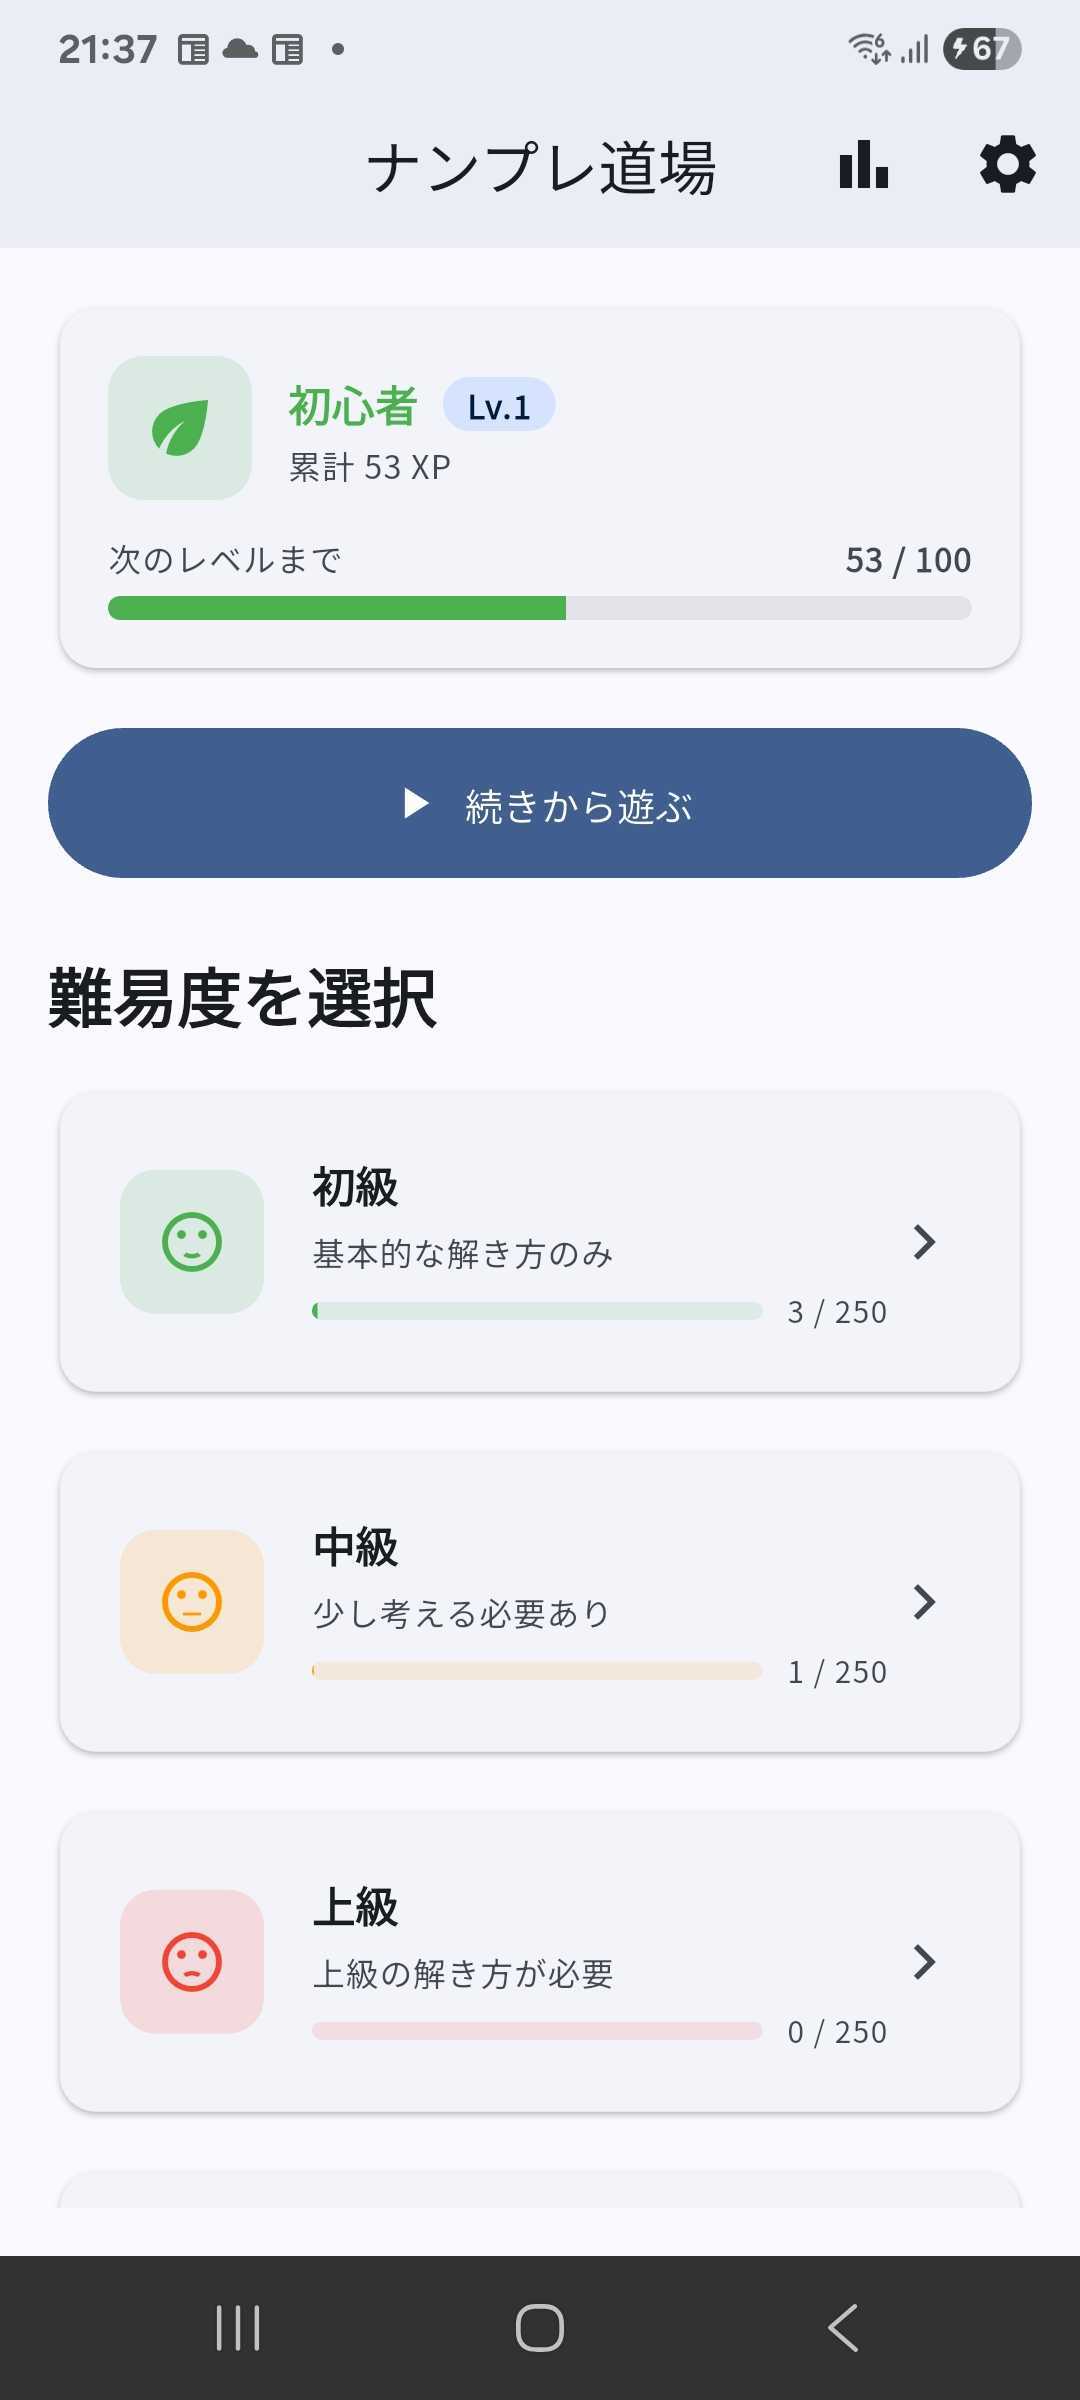Click the 初級 3 / 250 progress bar

(537, 1311)
